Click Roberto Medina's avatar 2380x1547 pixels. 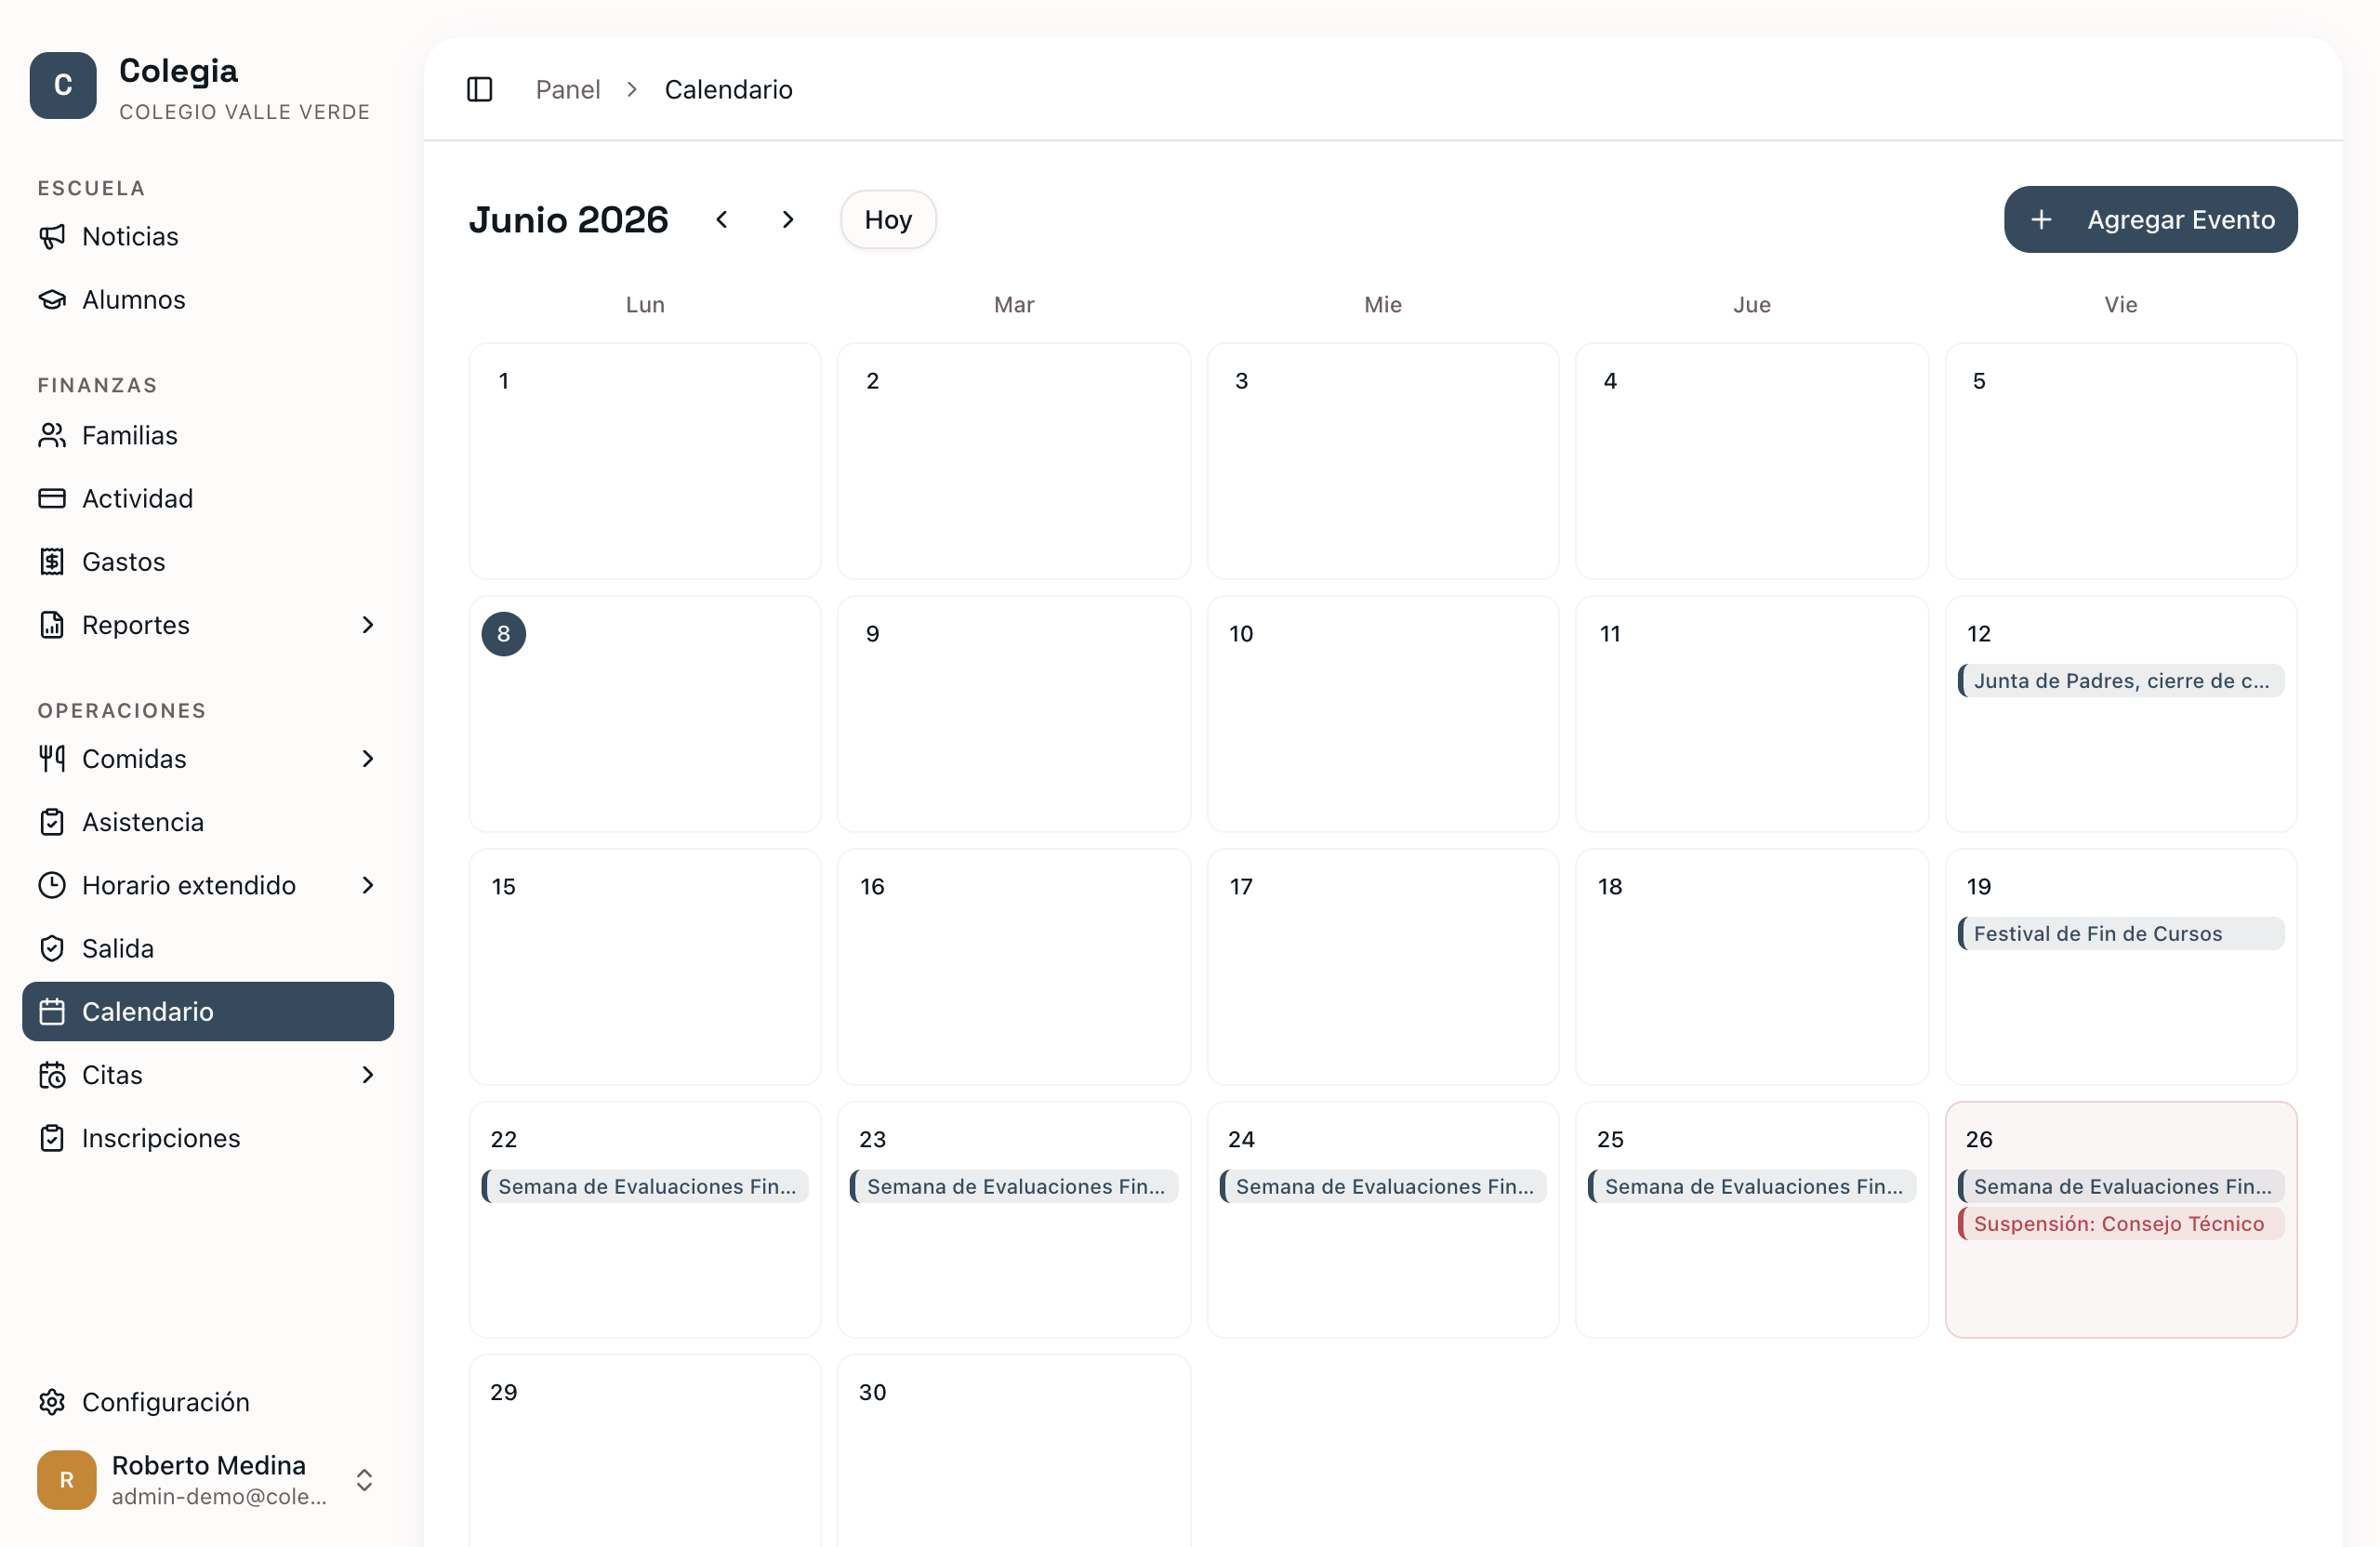tap(67, 1479)
